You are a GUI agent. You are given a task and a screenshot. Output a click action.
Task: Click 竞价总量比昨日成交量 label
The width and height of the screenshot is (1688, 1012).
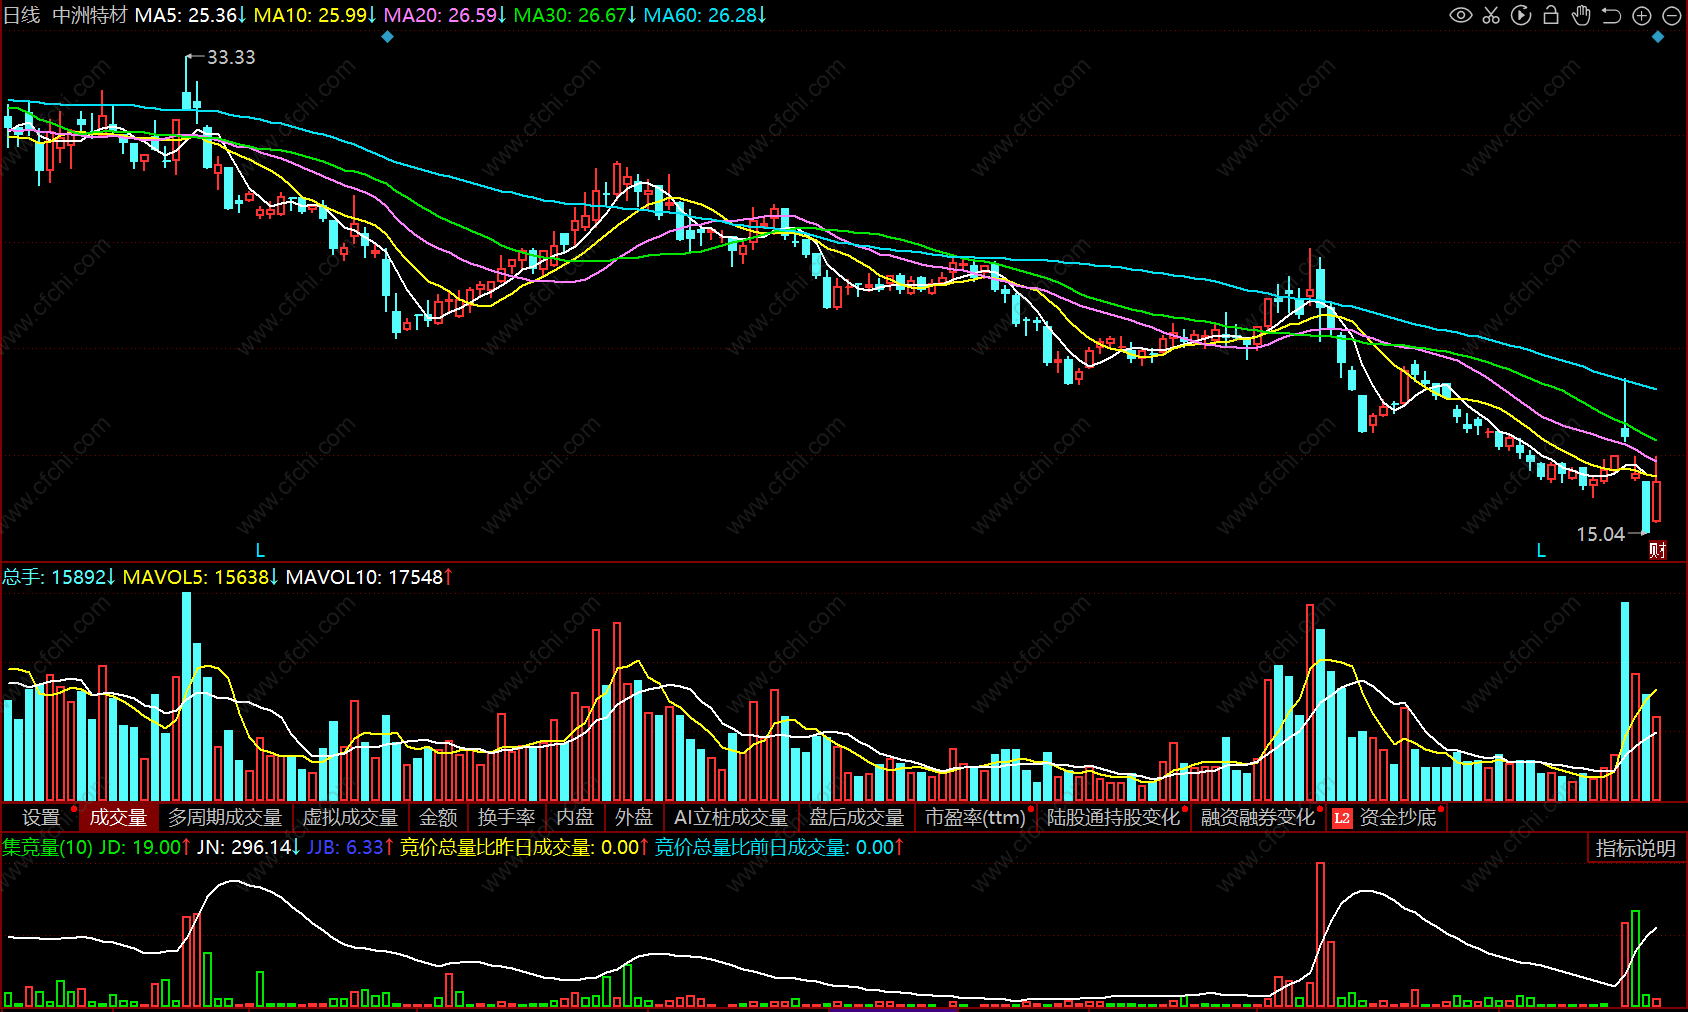tap(524, 847)
